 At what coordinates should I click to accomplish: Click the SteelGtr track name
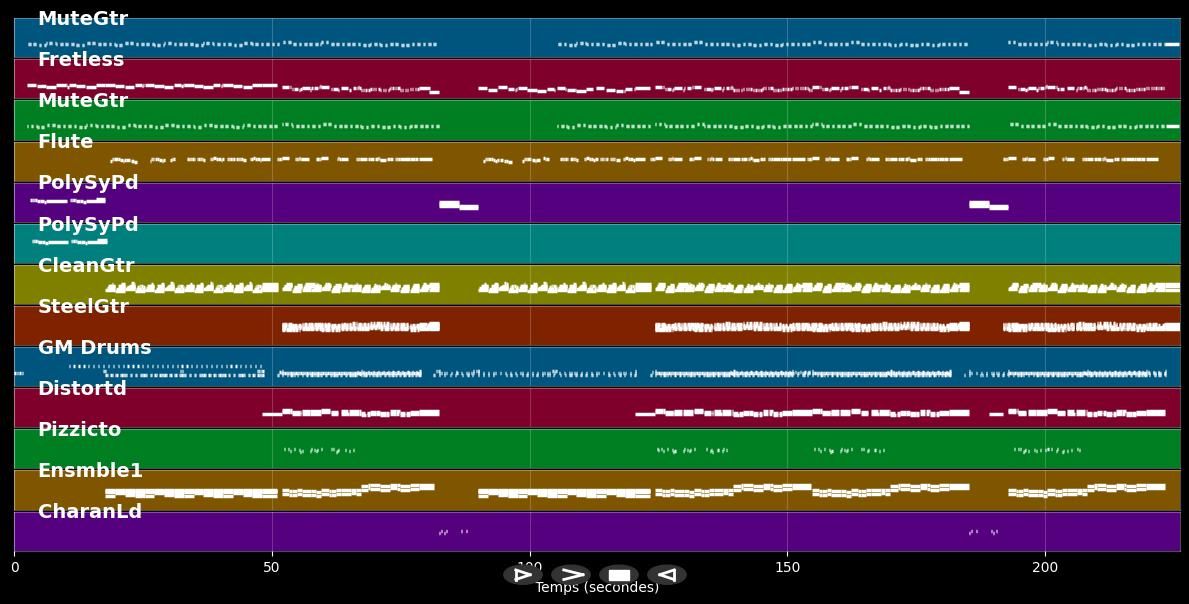click(x=83, y=307)
